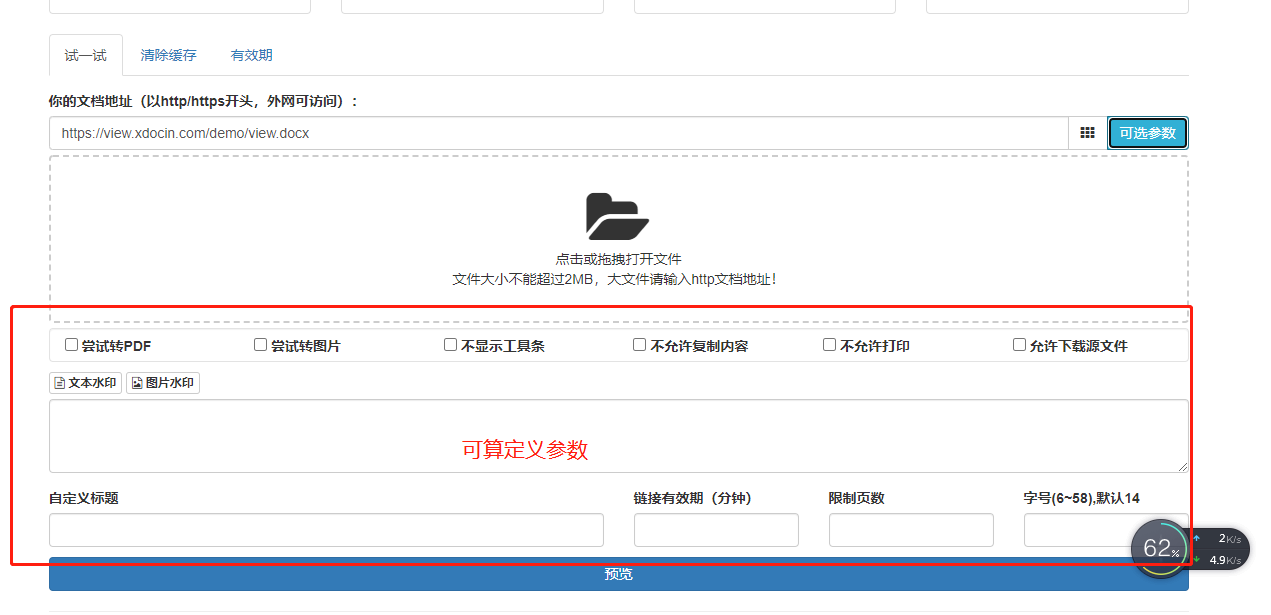Switch to the 清除缓存 tab

coord(168,56)
